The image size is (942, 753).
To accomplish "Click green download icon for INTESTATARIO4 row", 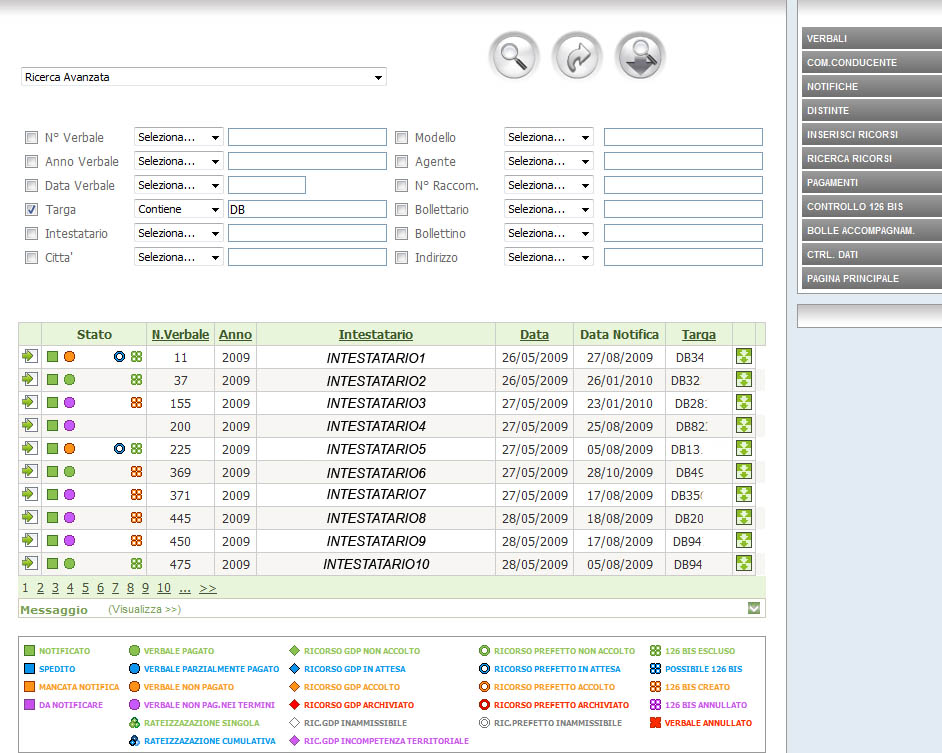I will [744, 425].
